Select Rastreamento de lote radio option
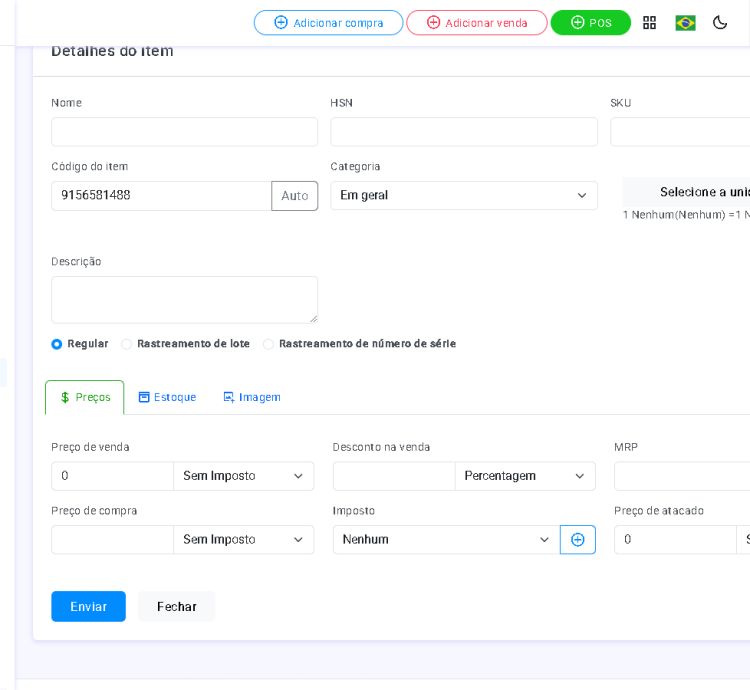The width and height of the screenshot is (750, 690). (127, 344)
